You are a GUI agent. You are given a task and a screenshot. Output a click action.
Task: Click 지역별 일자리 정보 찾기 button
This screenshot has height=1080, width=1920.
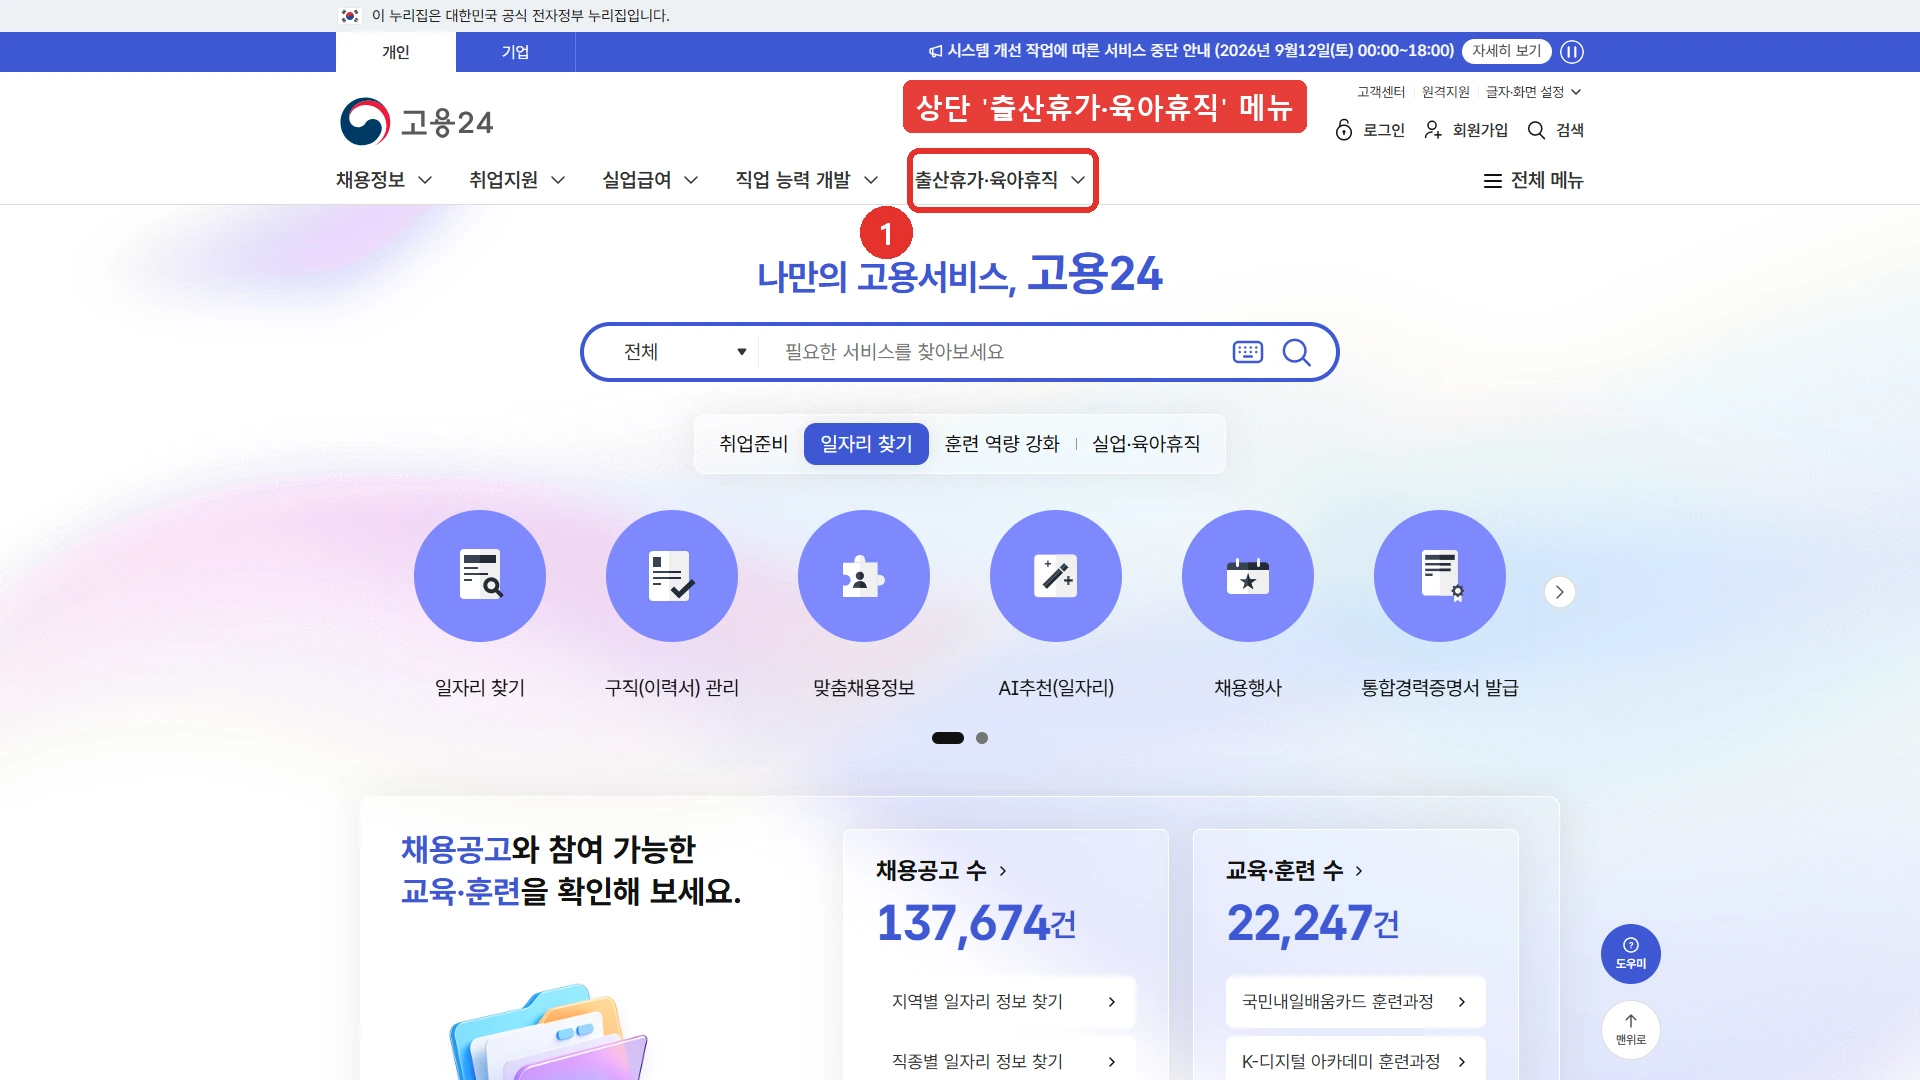click(1005, 1002)
